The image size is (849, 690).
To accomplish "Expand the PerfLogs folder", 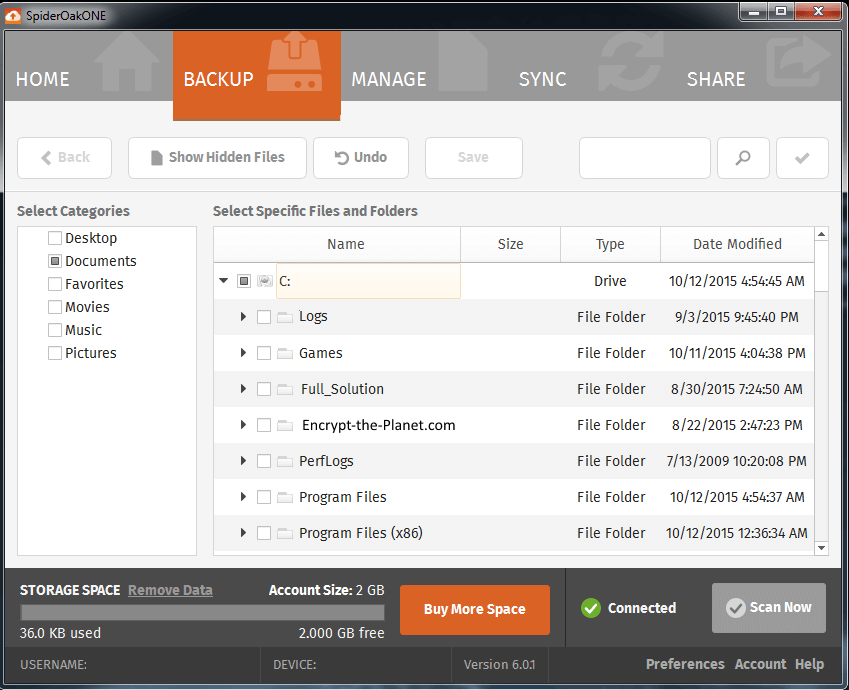I will click(243, 461).
